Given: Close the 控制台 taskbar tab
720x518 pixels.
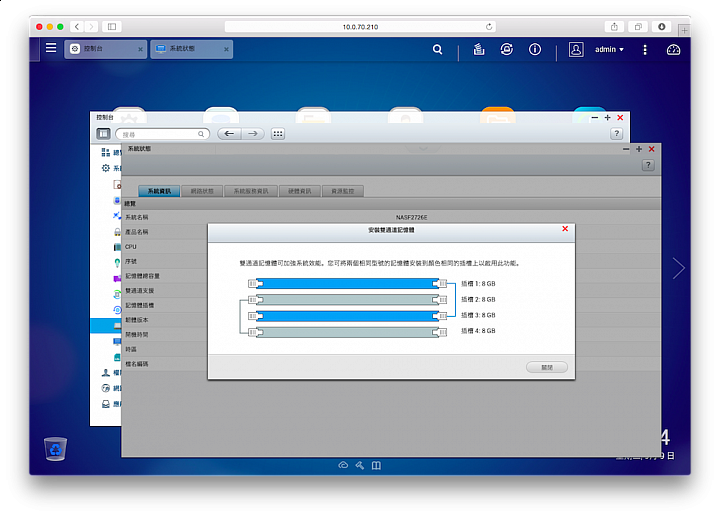Looking at the screenshot, I should (141, 49).
